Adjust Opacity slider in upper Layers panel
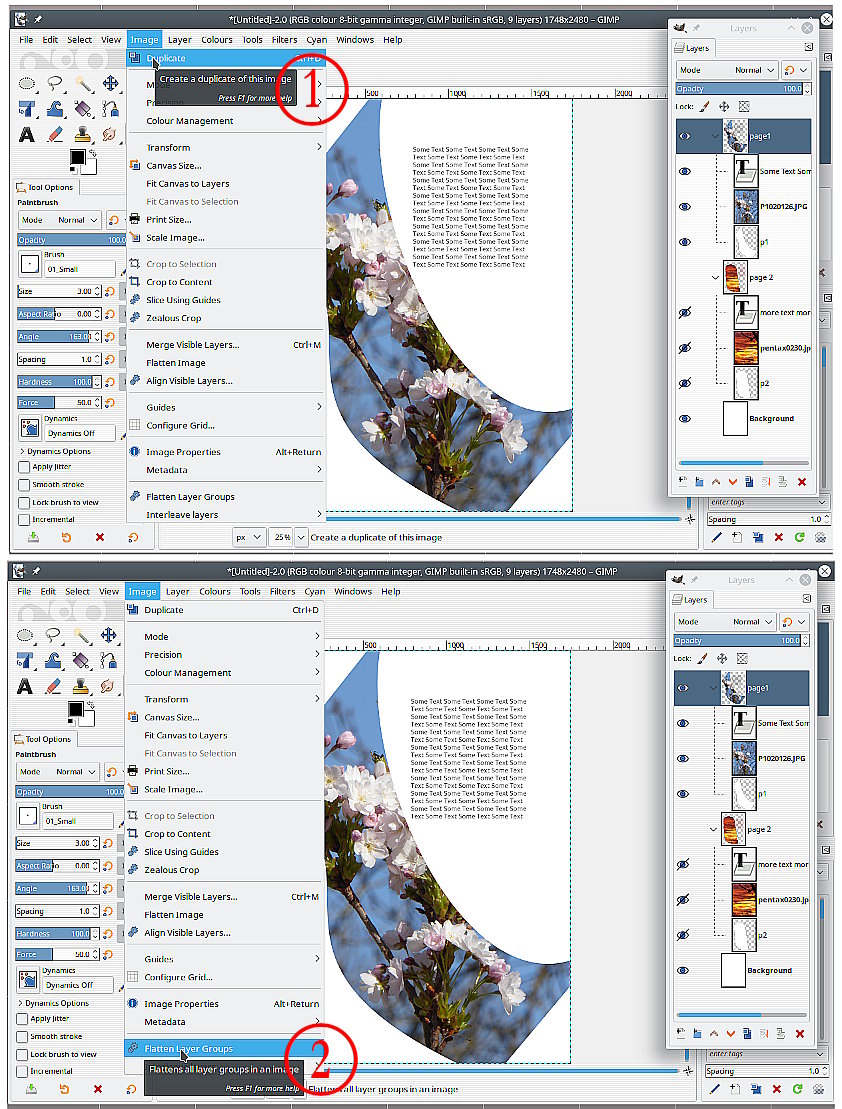 click(x=739, y=88)
